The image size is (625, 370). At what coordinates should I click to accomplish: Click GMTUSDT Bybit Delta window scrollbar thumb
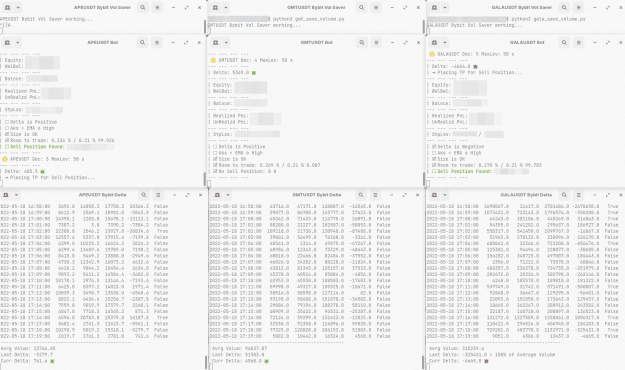(x=423, y=362)
